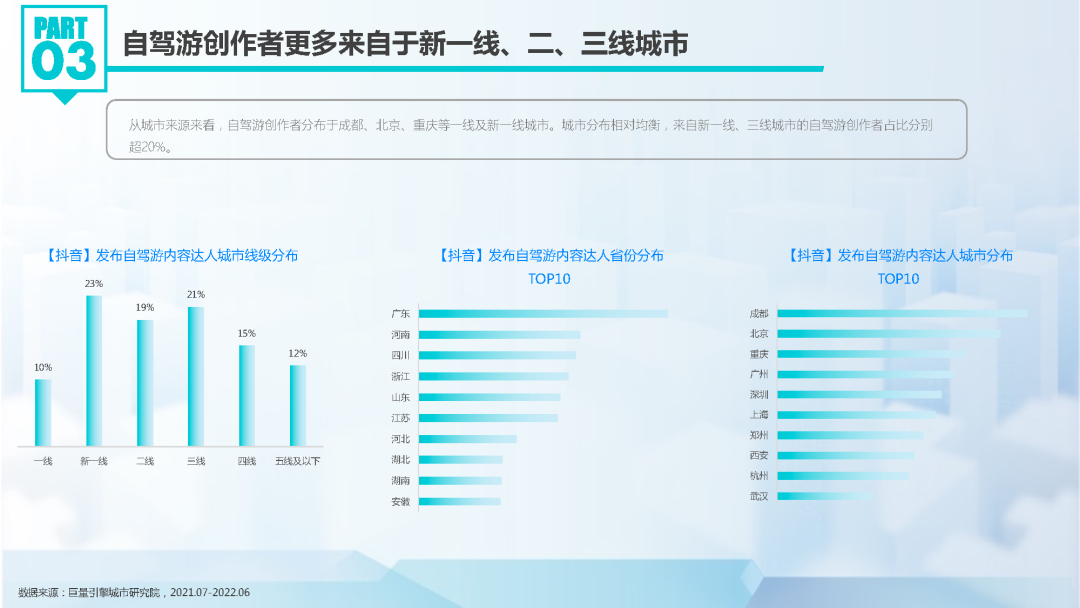
Task: Click the gray summary text box
Action: [536, 130]
